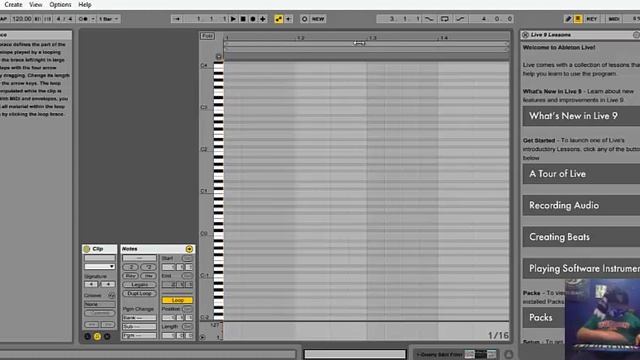Click the :2 half tempo button
The height and width of the screenshot is (360, 640).
pyautogui.click(x=131, y=267)
